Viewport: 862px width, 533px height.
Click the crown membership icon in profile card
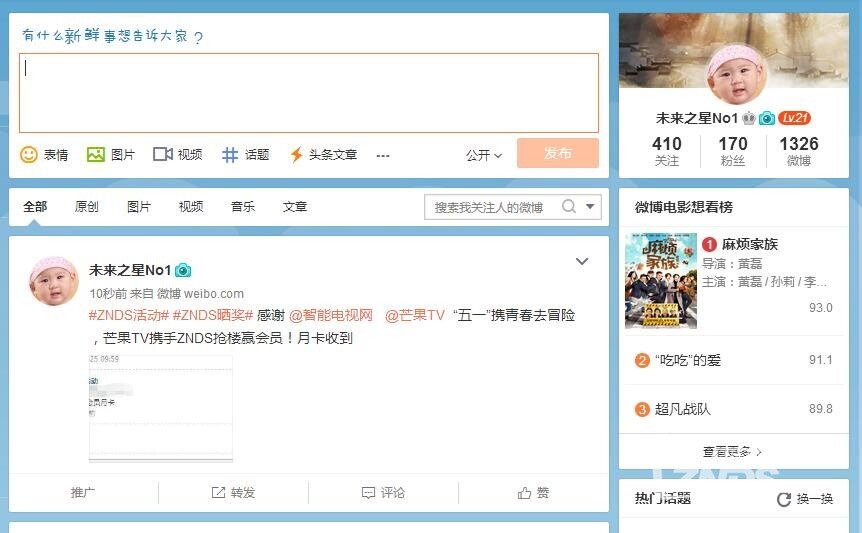tap(749, 118)
